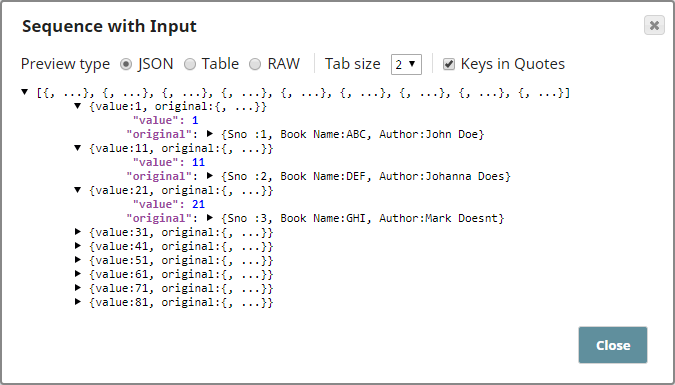Viewport: 675px width, 385px height.
Task: Click the JSON label text
Action: (155, 64)
